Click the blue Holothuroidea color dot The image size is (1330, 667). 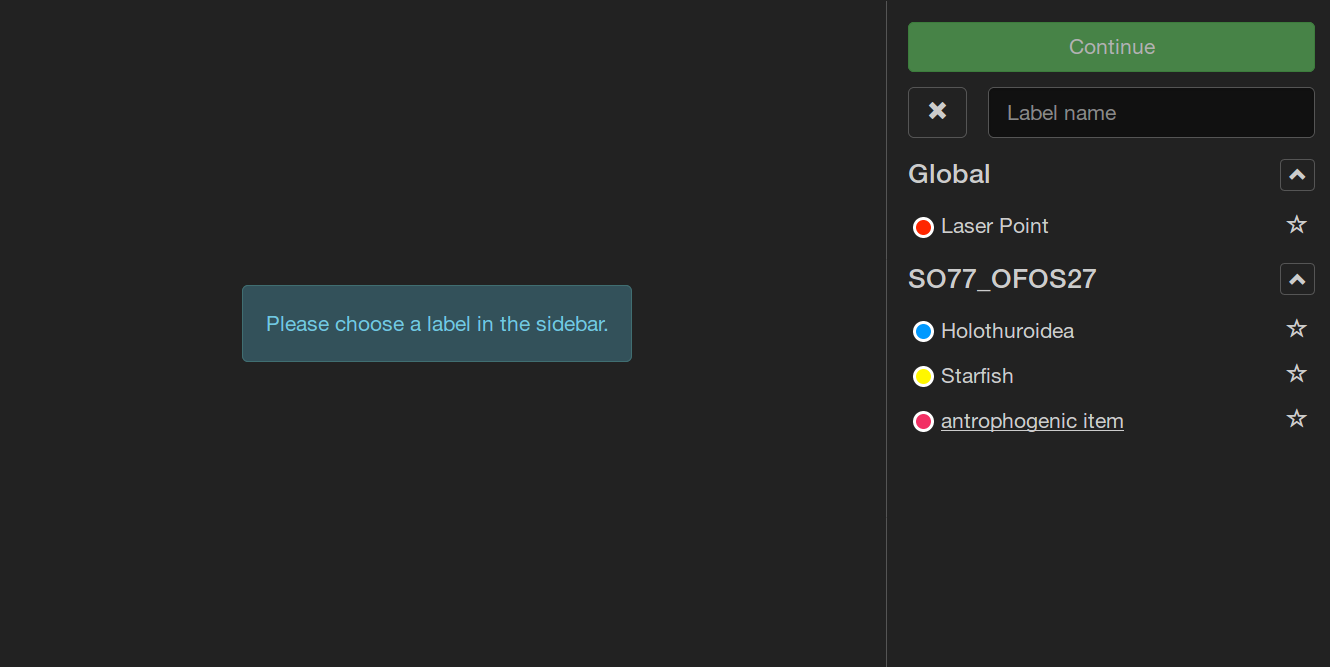(923, 331)
